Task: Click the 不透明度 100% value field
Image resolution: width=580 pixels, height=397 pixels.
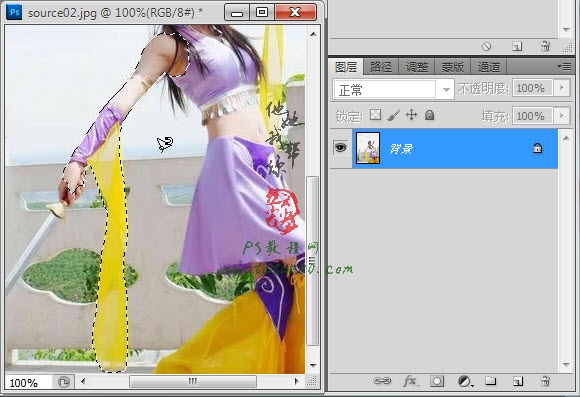Action: coord(533,88)
